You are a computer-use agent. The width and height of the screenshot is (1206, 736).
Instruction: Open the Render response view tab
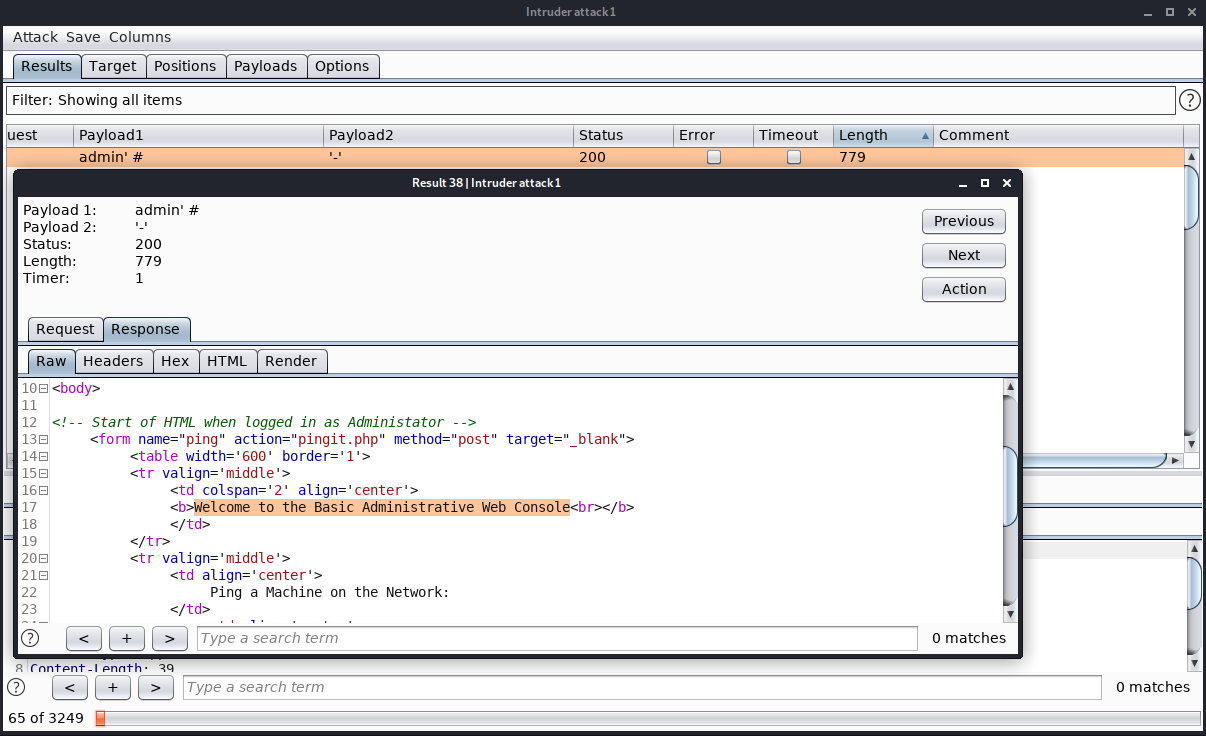point(292,361)
